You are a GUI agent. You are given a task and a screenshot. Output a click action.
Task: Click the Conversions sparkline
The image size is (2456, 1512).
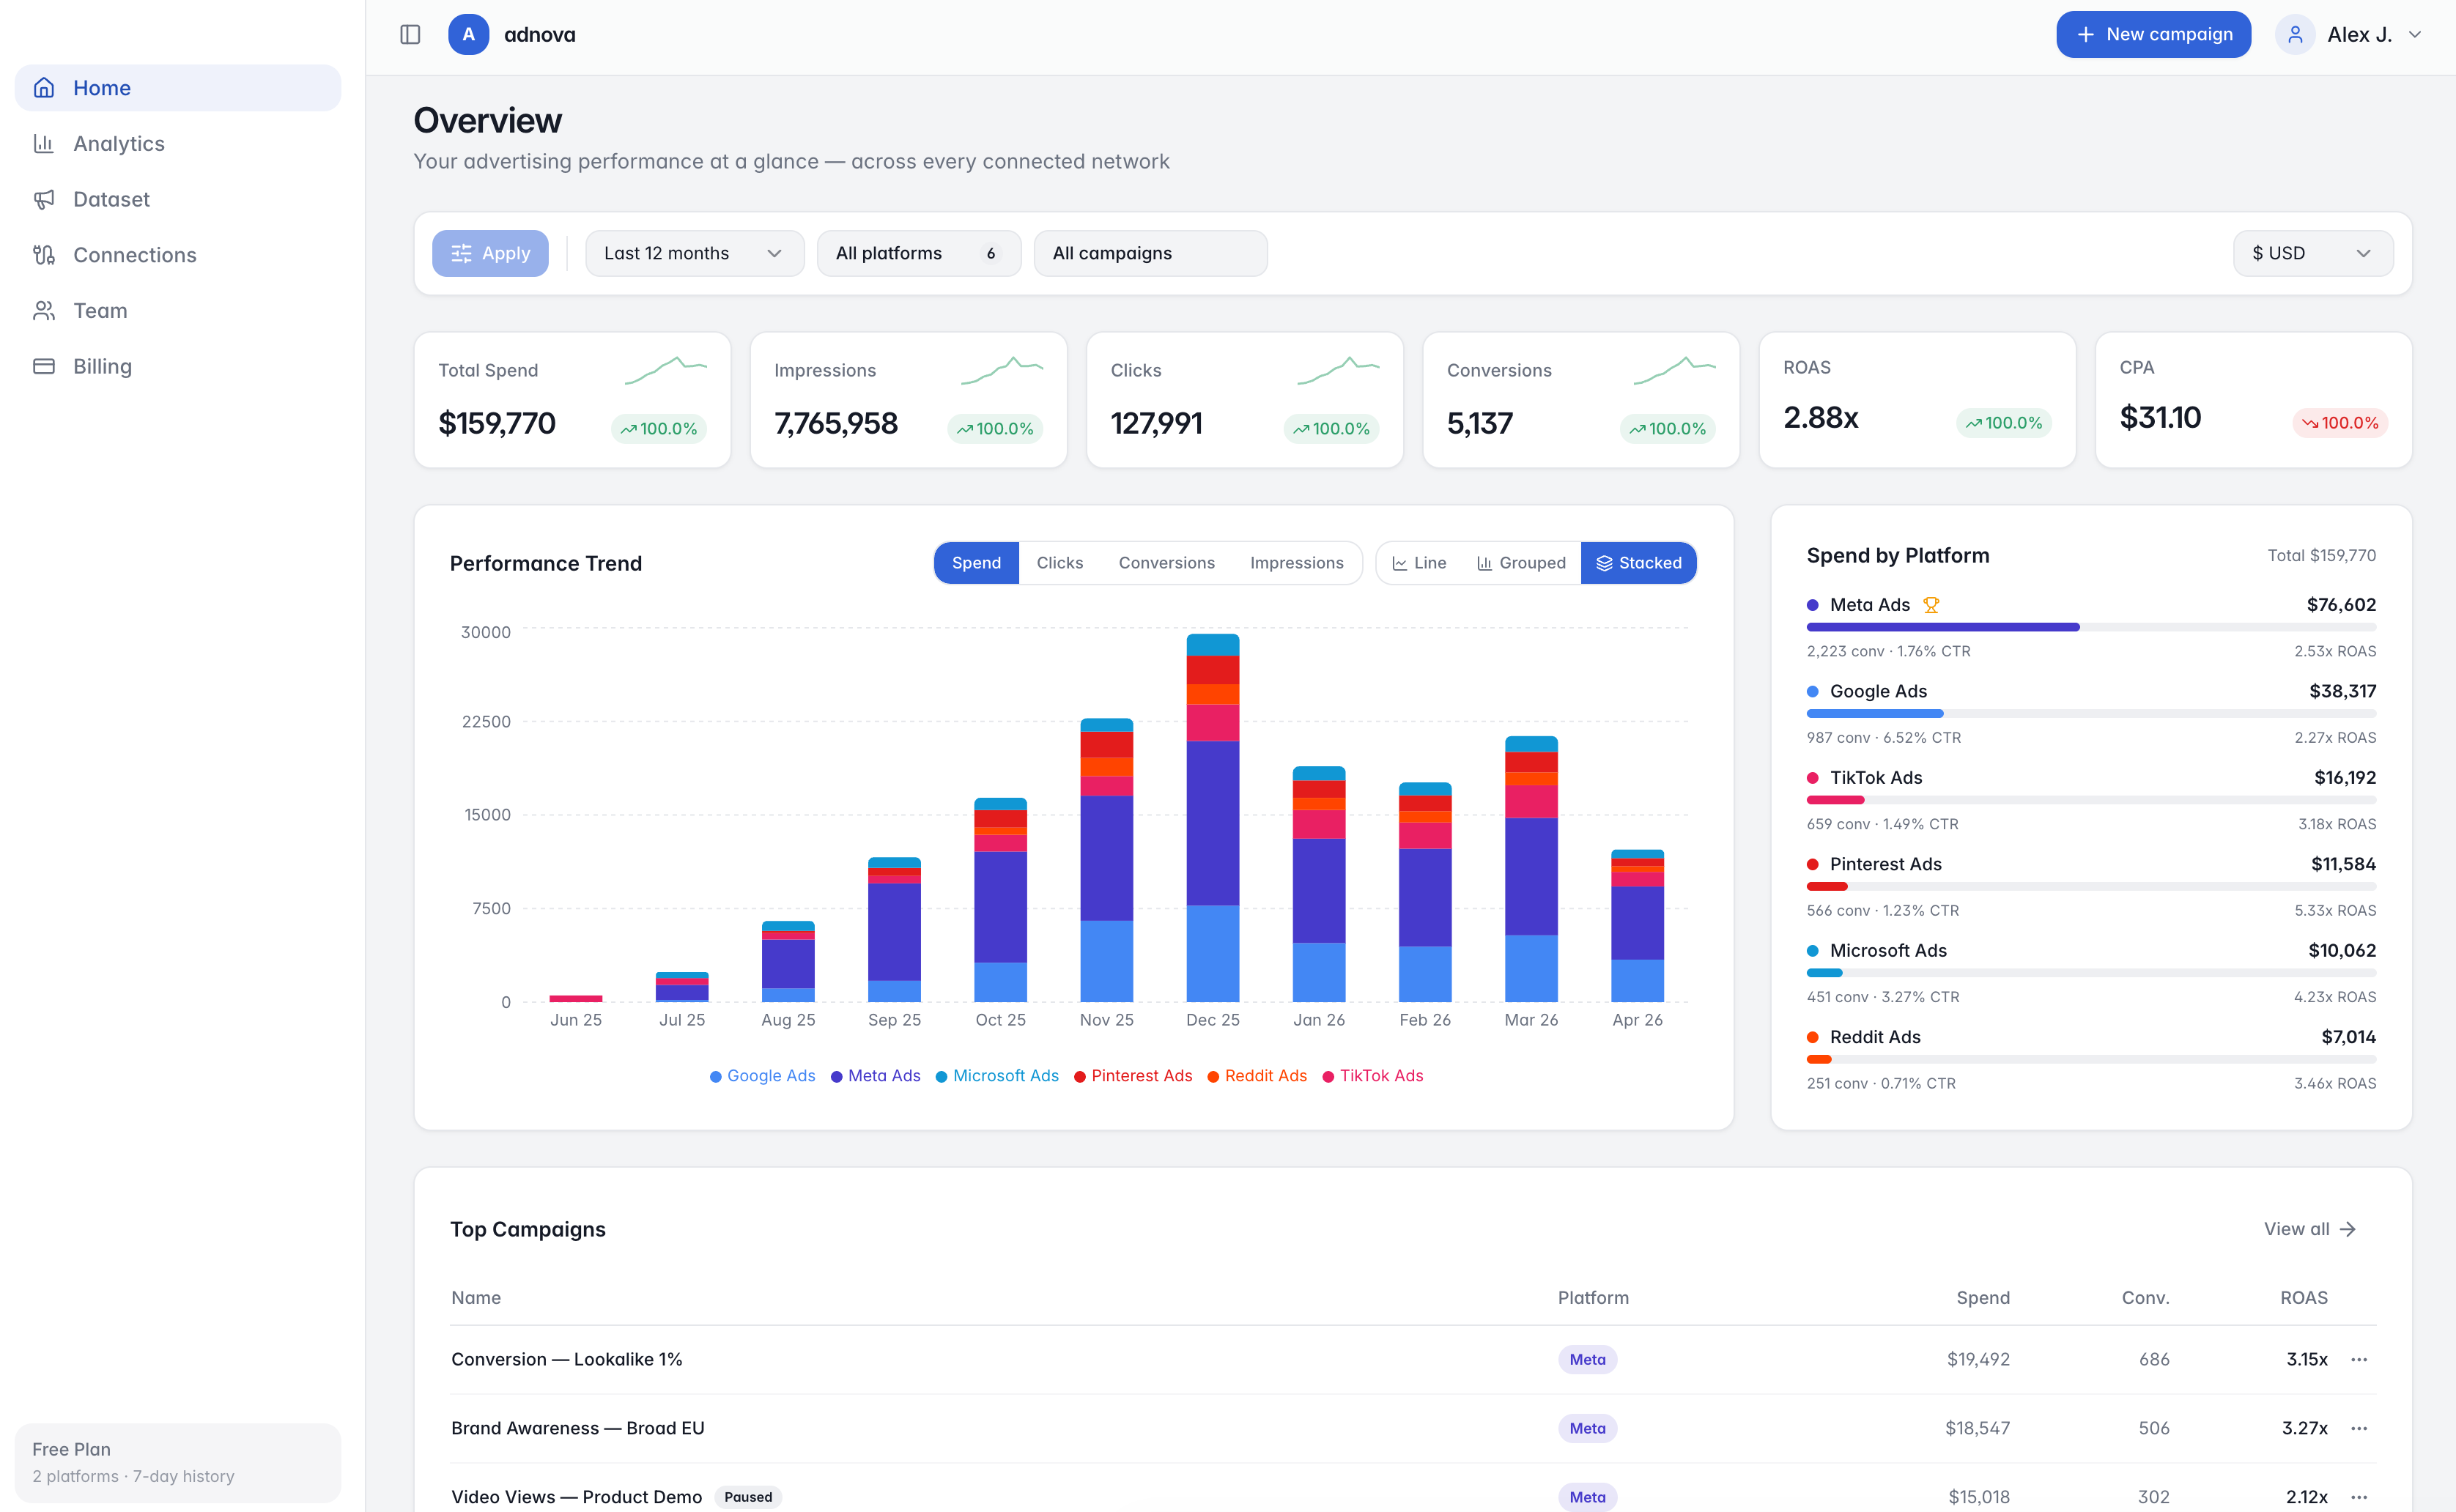pos(1675,370)
